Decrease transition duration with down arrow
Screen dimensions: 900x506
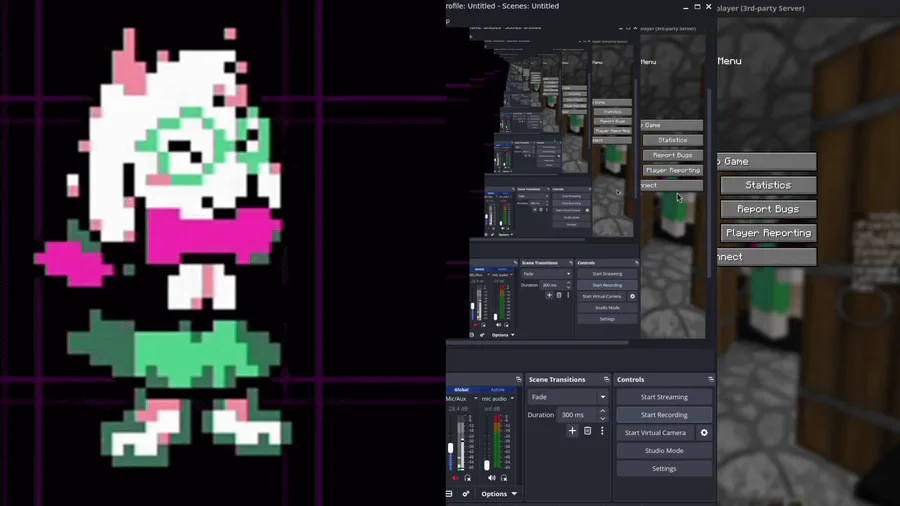point(603,418)
